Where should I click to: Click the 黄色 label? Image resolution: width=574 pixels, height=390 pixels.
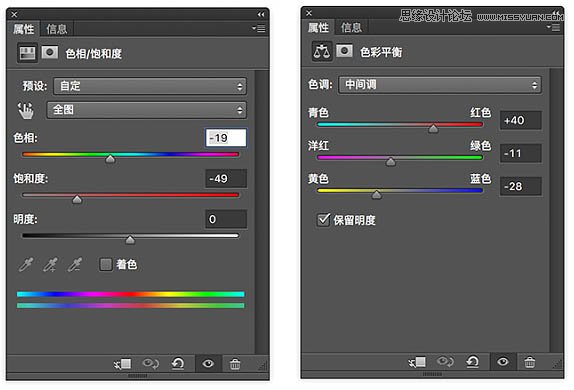coord(318,179)
